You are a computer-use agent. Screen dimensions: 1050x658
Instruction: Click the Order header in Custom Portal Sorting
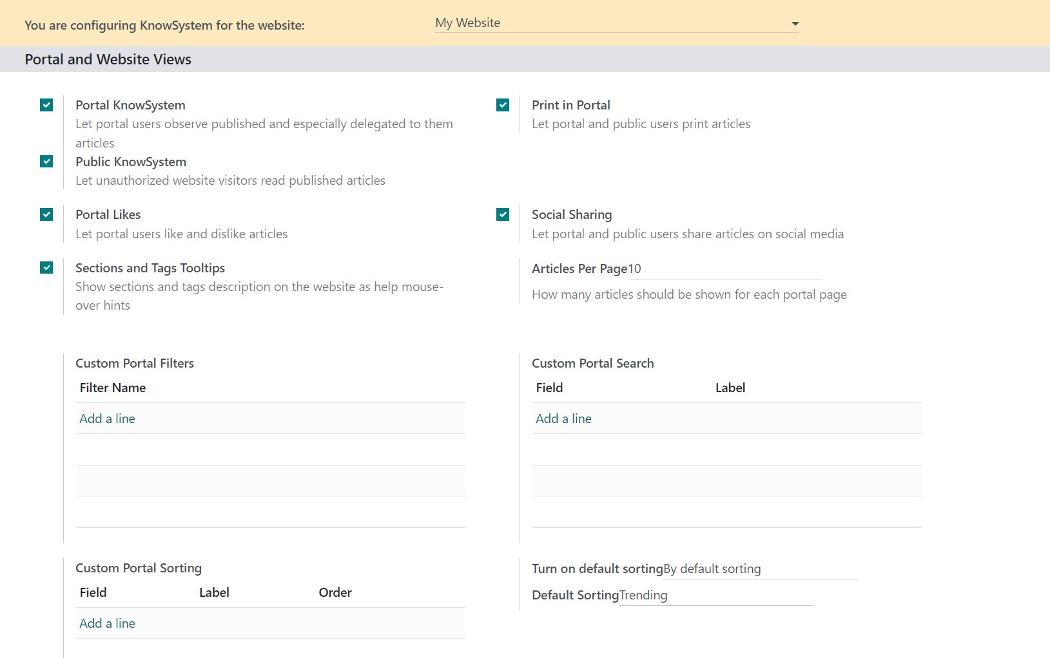click(x=335, y=592)
